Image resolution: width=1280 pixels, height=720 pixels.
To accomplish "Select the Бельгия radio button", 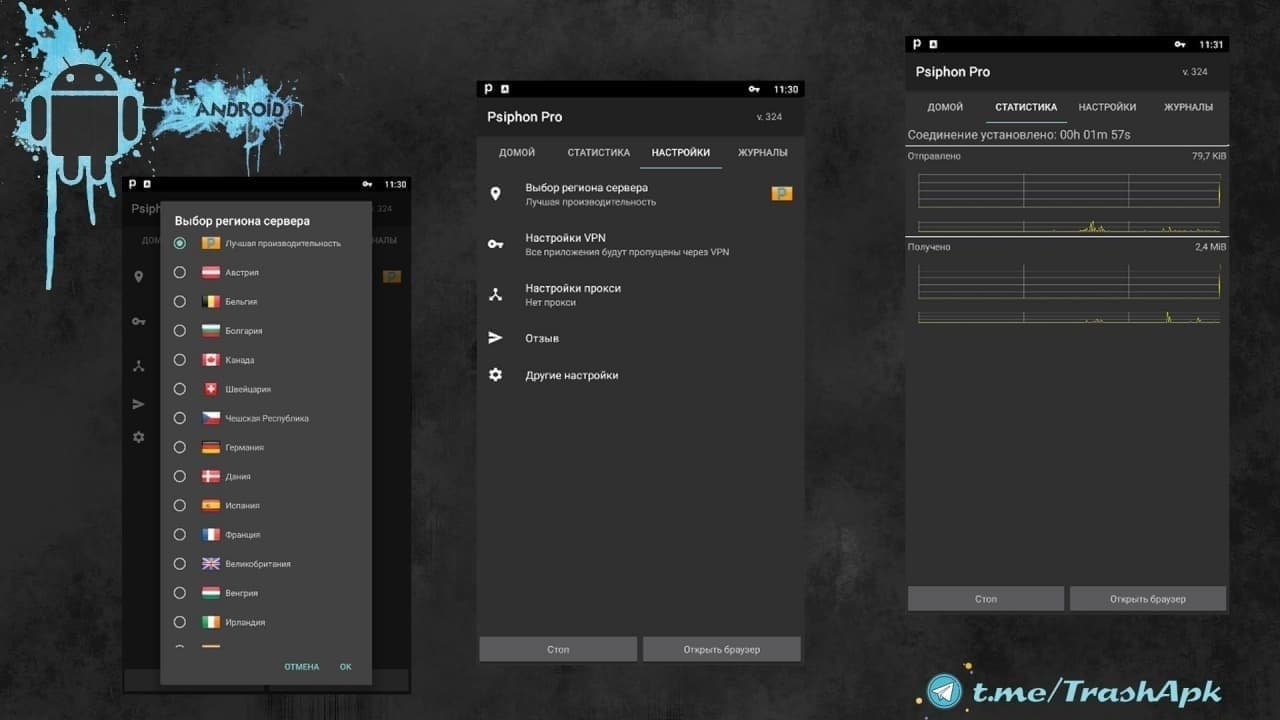I will tap(180, 301).
